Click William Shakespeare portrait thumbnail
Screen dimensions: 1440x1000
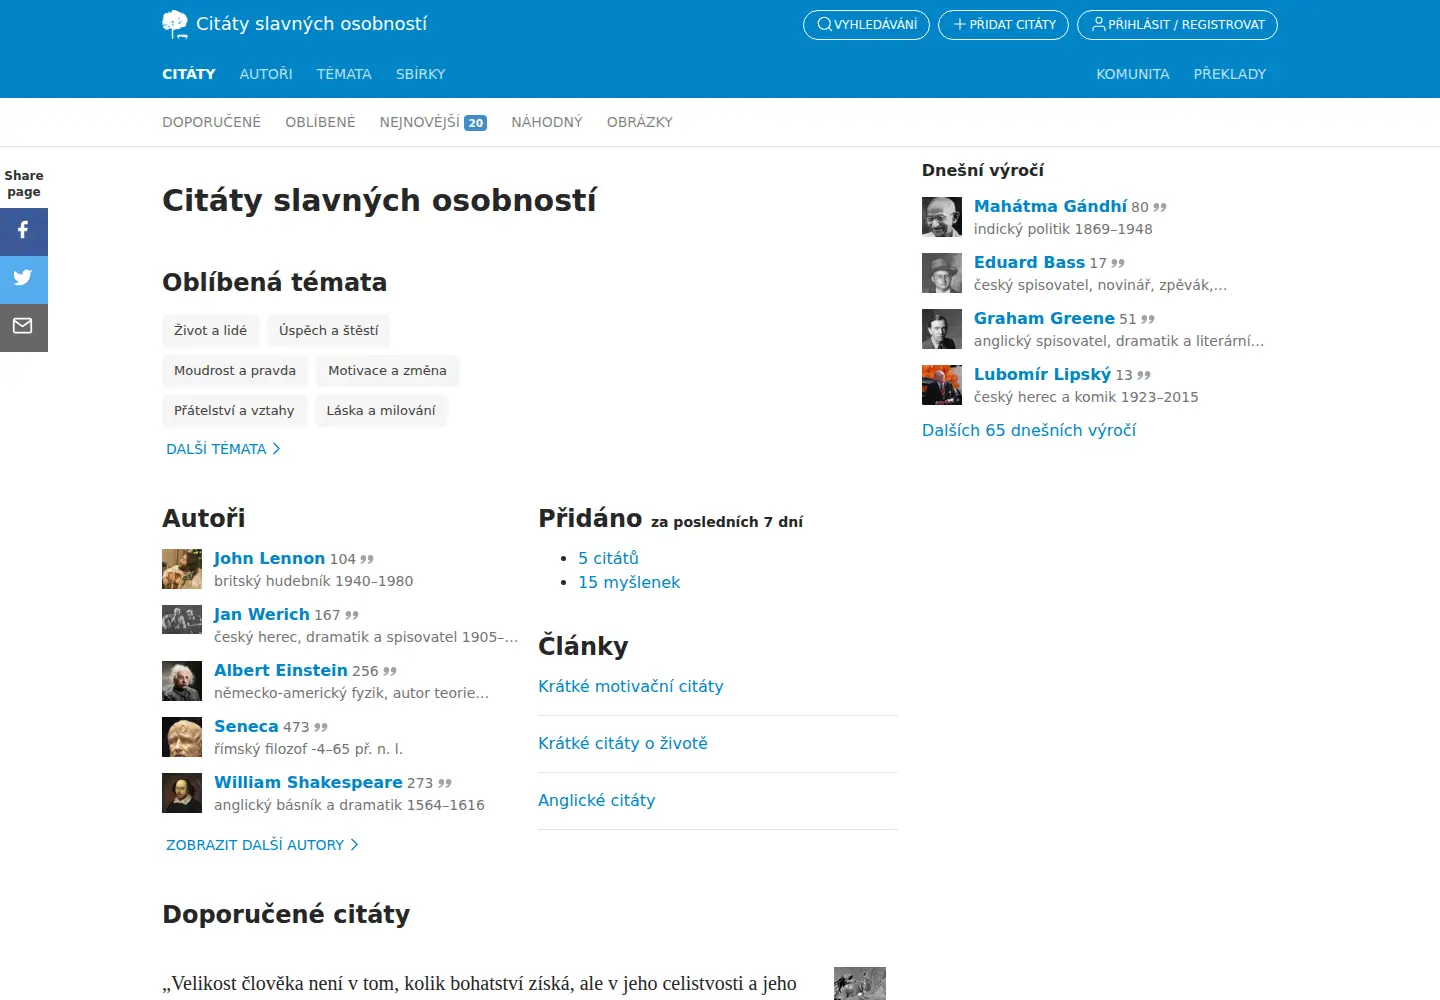182,793
